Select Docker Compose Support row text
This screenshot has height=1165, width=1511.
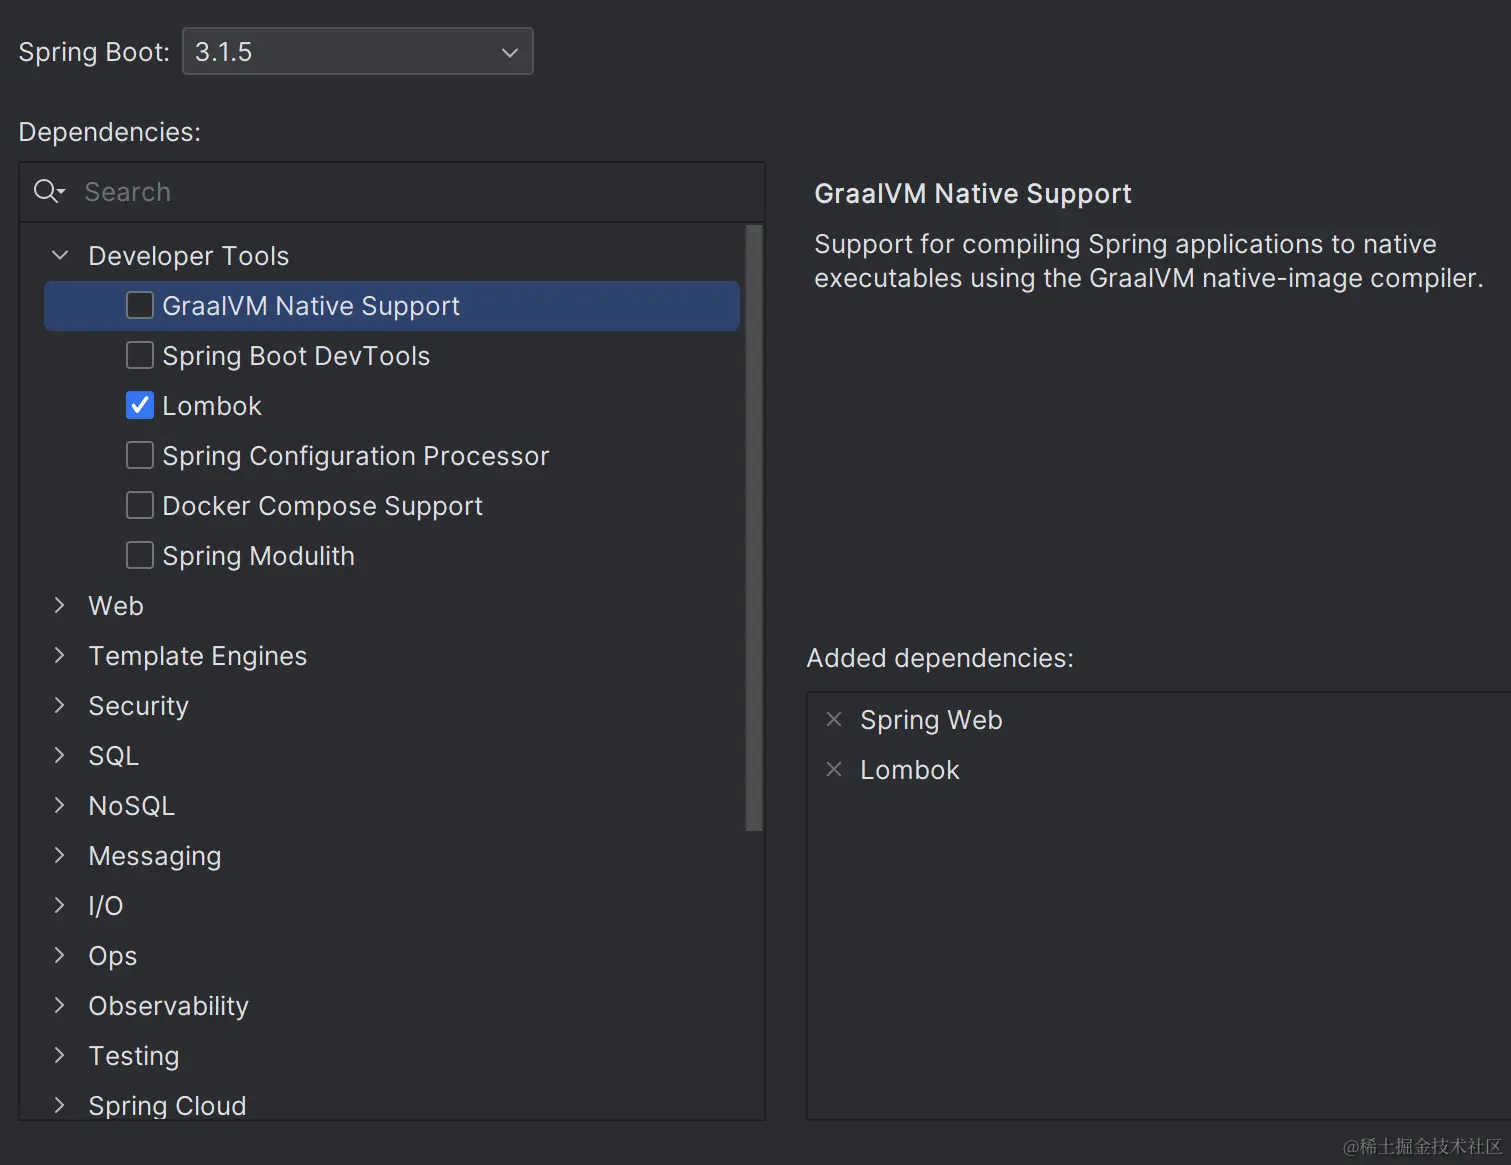[322, 506]
